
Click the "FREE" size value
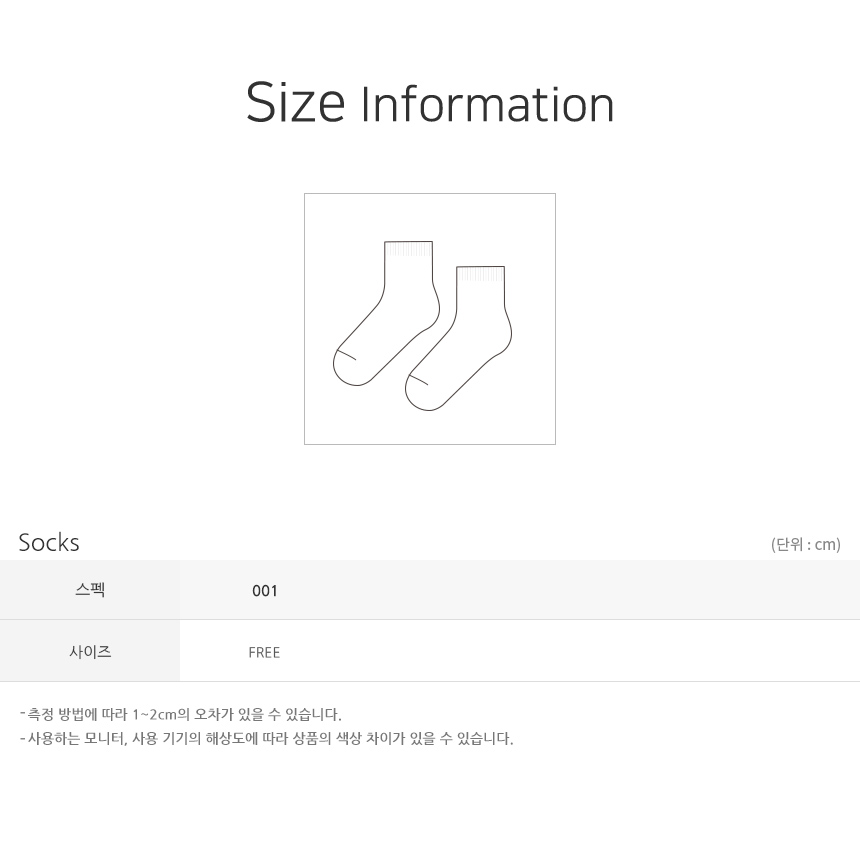[264, 653]
